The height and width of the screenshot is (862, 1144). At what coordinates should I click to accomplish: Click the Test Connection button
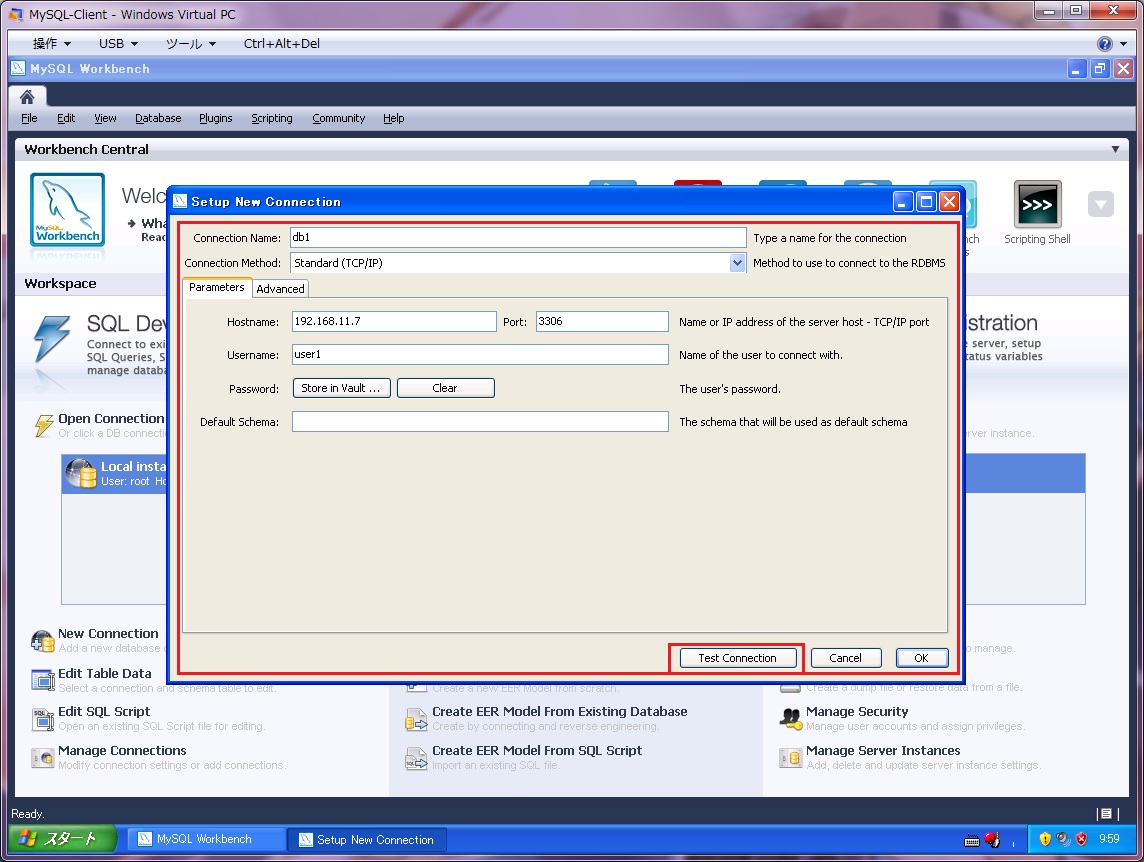pos(738,658)
